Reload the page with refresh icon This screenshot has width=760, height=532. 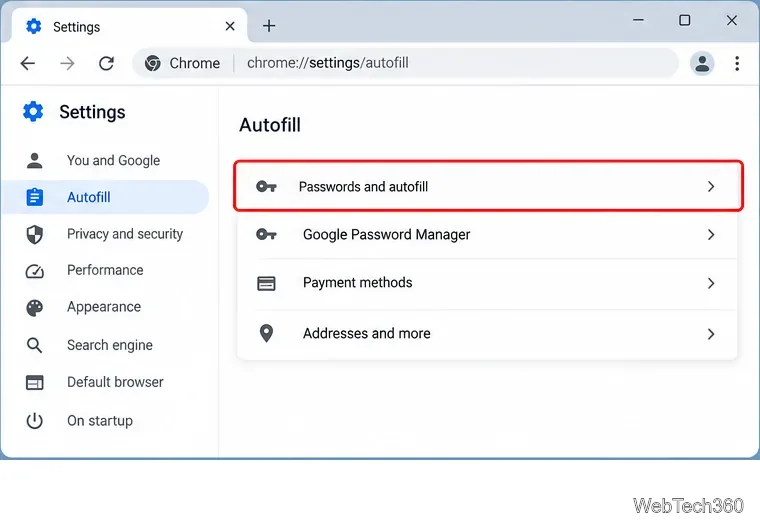tap(107, 63)
